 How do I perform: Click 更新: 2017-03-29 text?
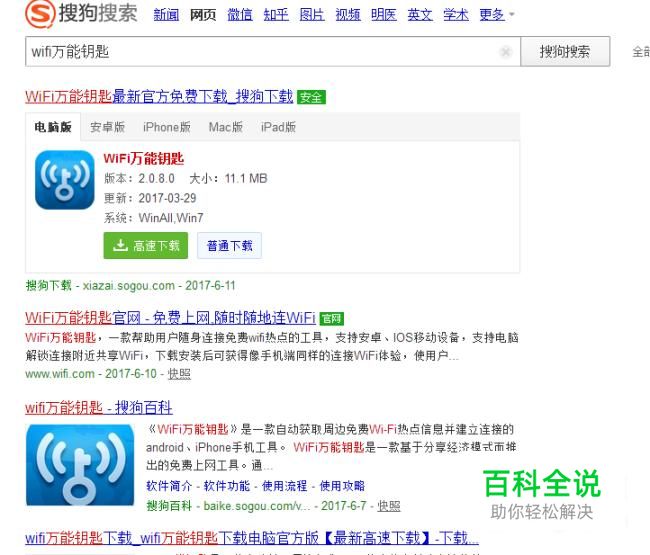click(x=150, y=198)
